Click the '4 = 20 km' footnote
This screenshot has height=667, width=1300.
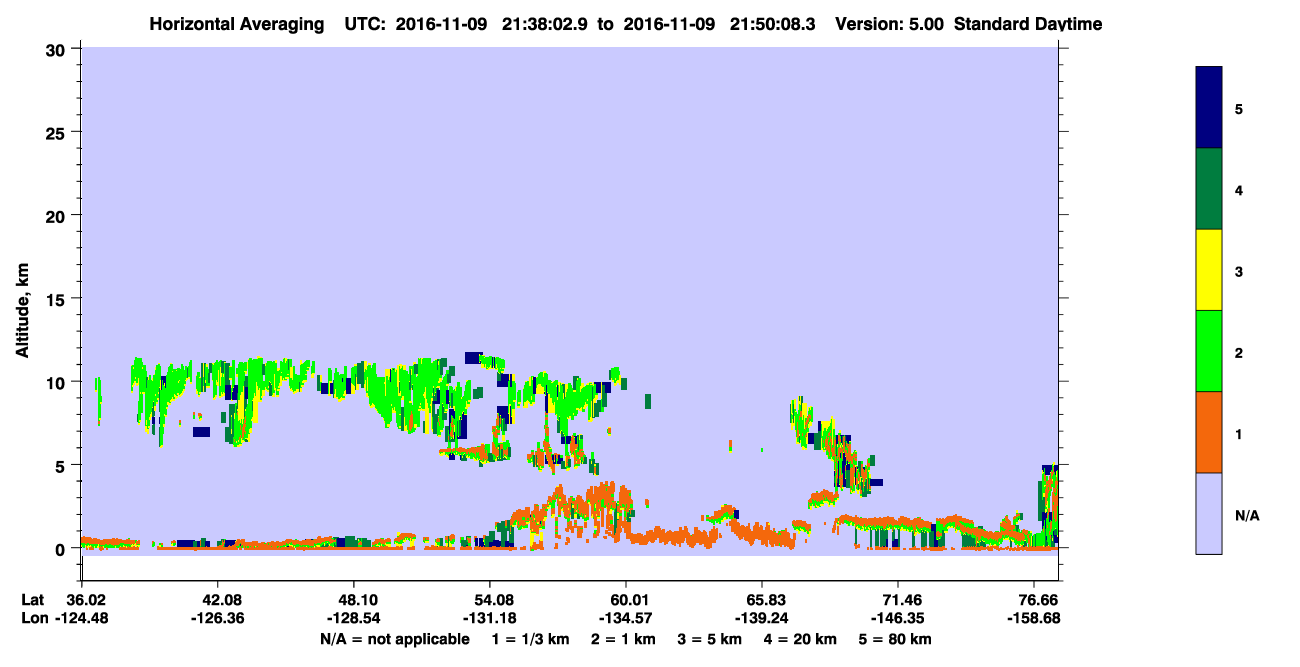click(799, 639)
